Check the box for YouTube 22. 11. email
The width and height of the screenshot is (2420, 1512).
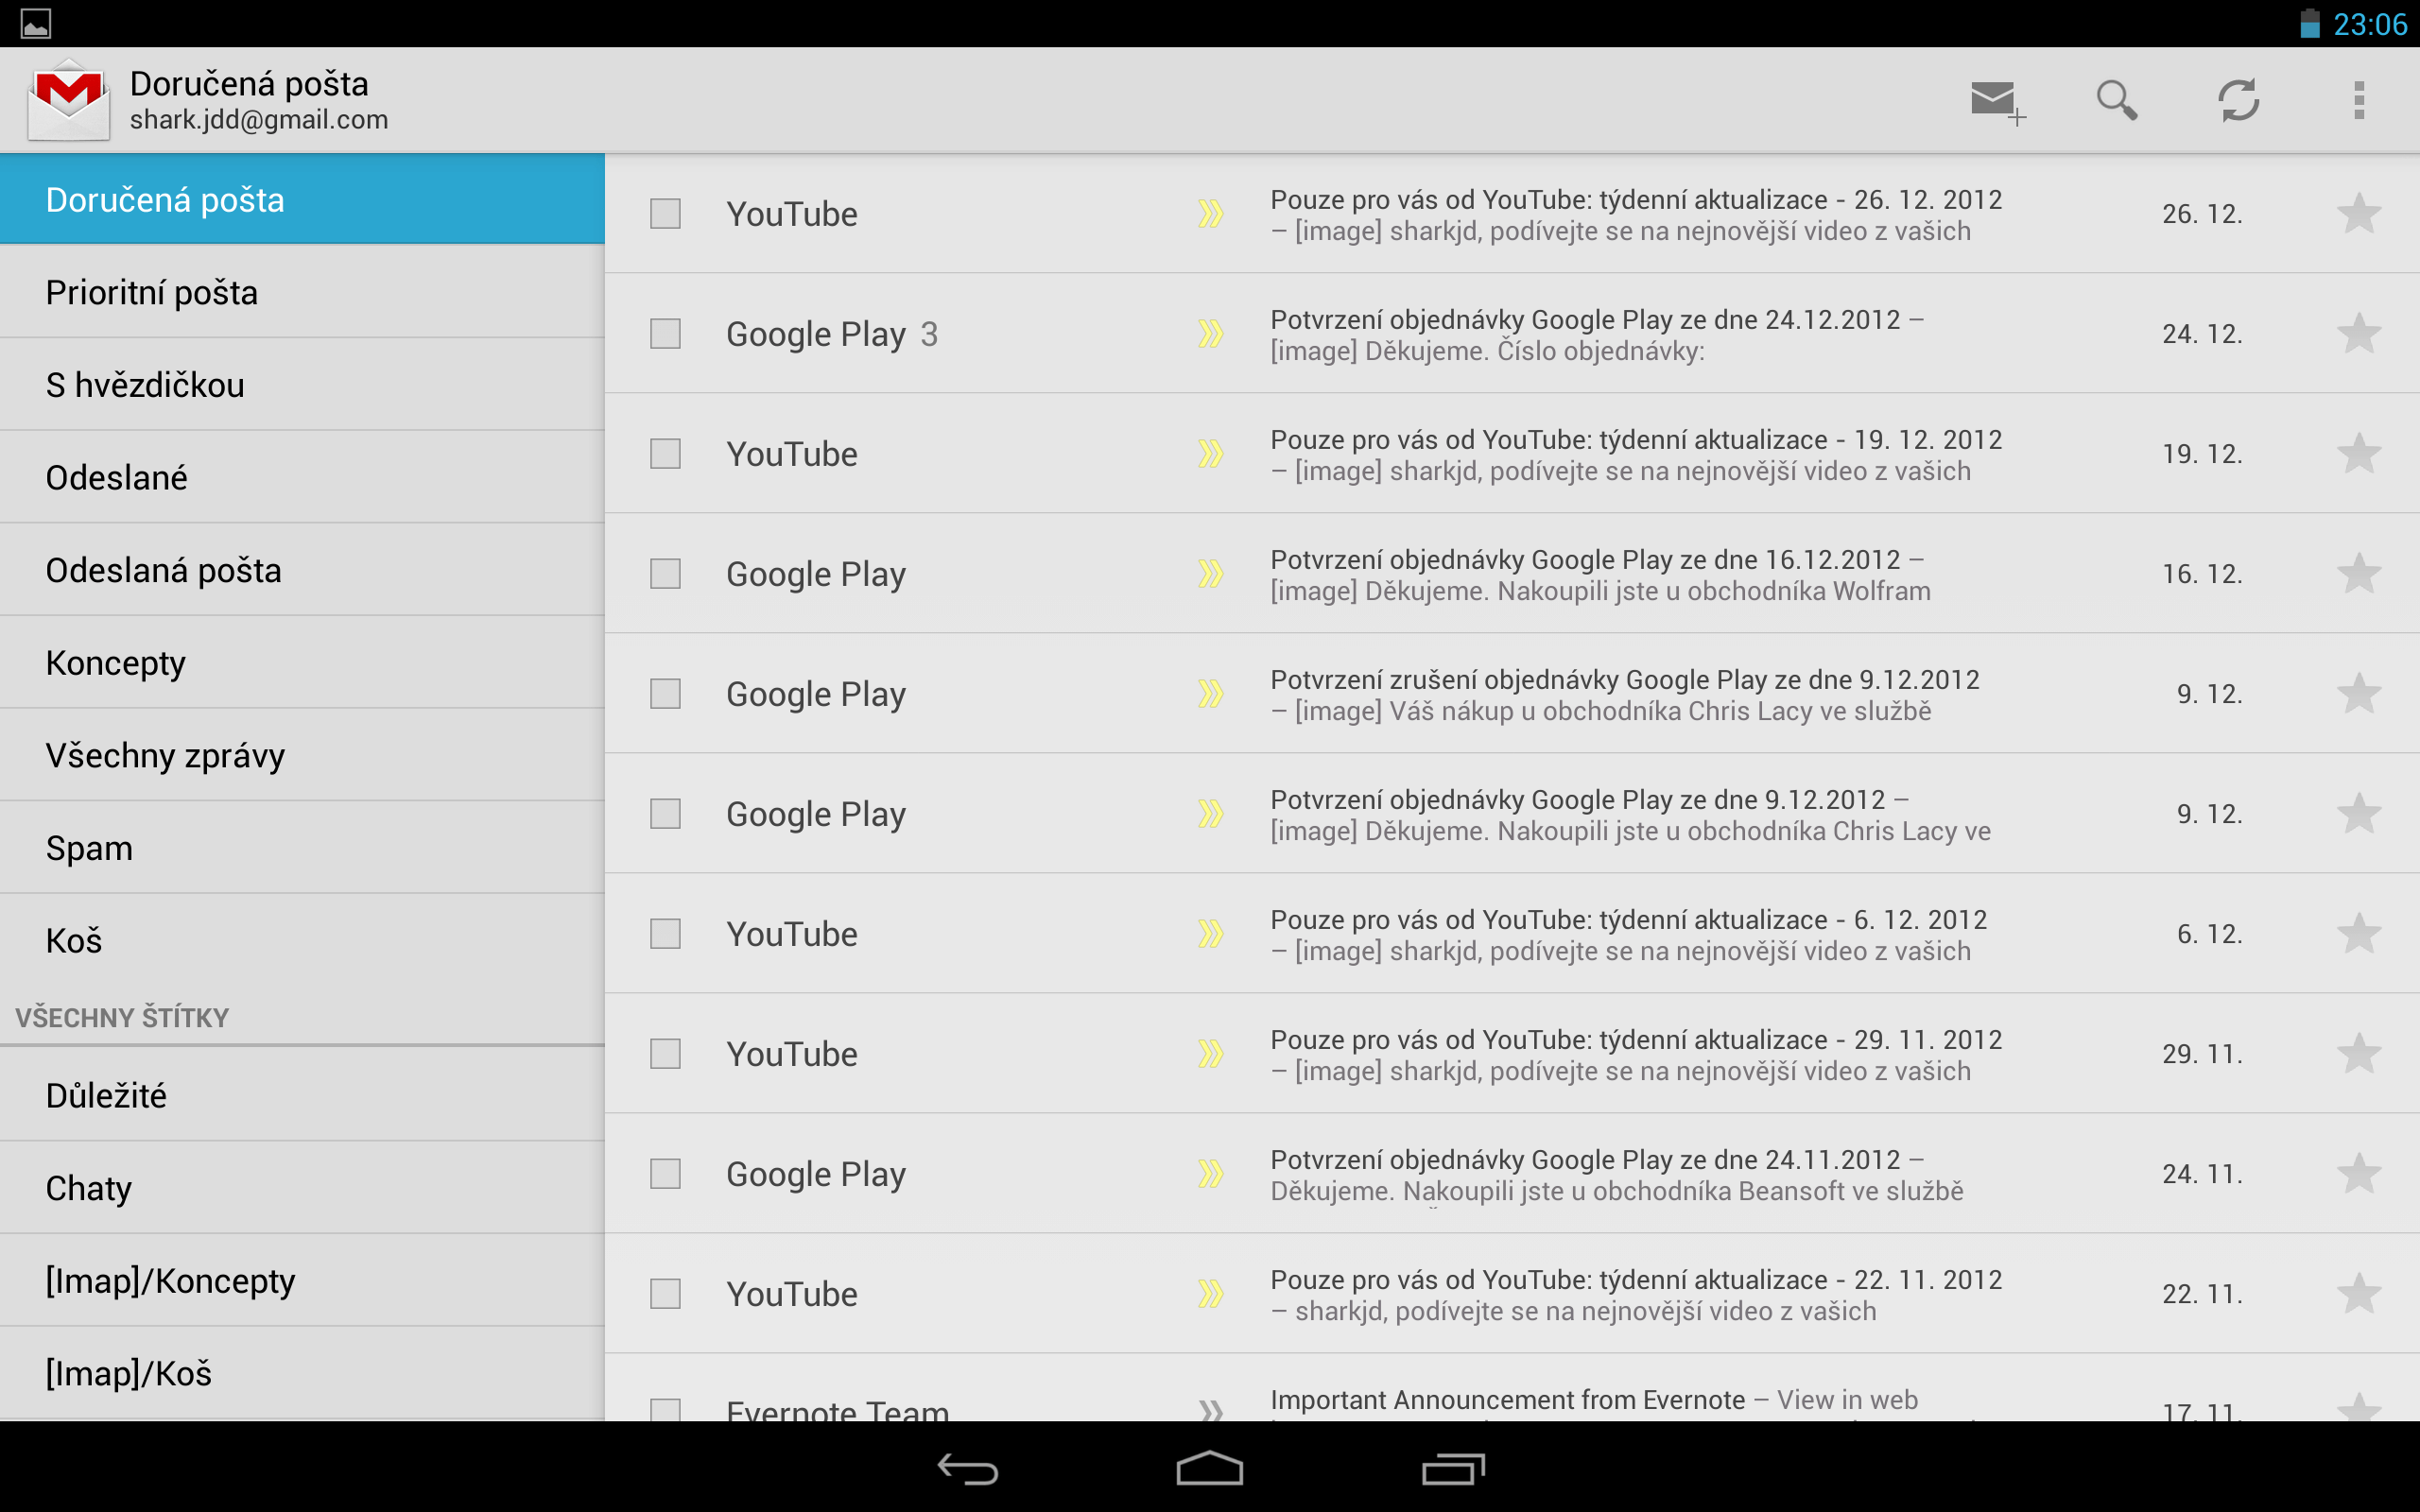665,1294
